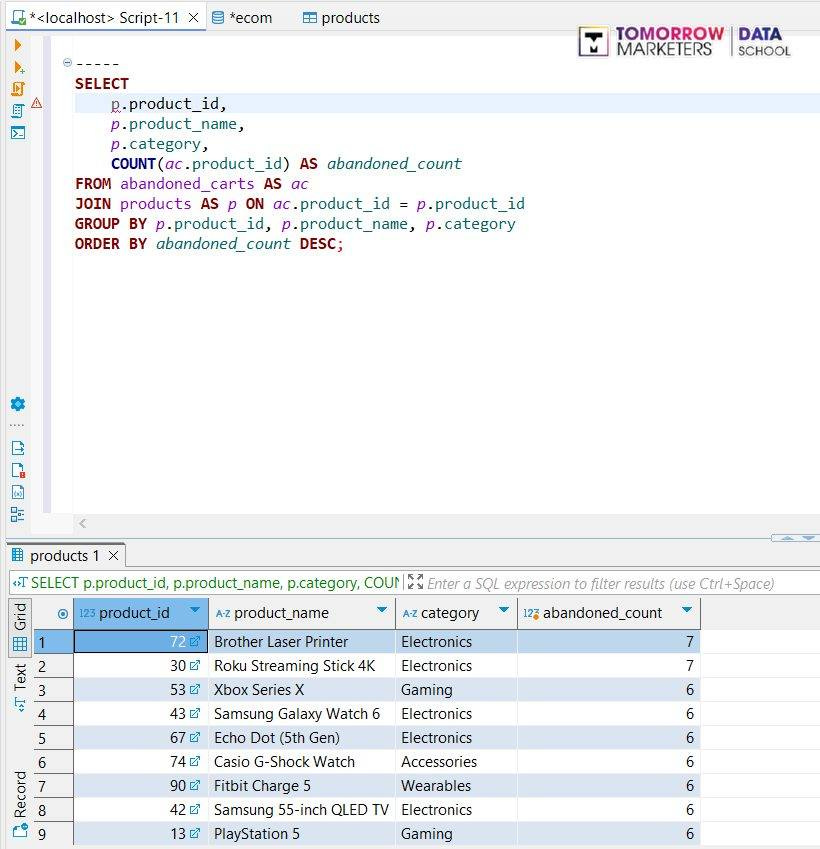
Task: Execute statement in new tab icon
Action: (x=18, y=67)
